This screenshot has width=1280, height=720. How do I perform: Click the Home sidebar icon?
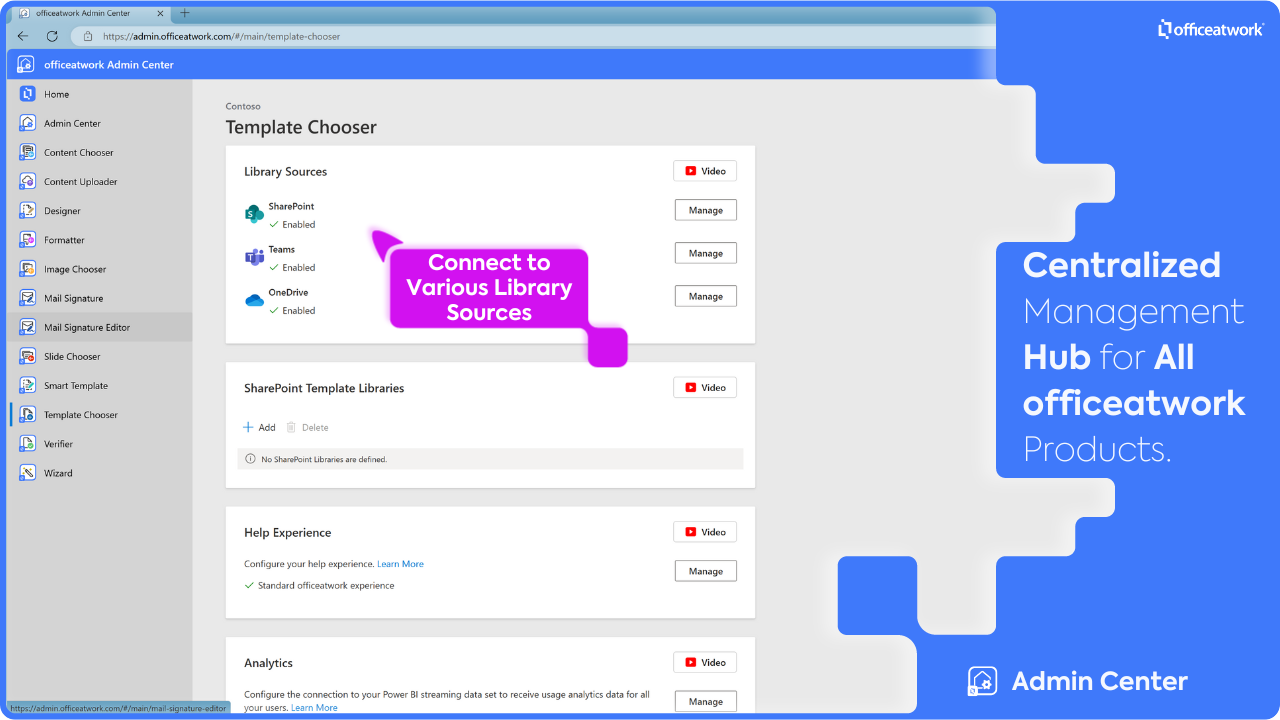[x=27, y=94]
